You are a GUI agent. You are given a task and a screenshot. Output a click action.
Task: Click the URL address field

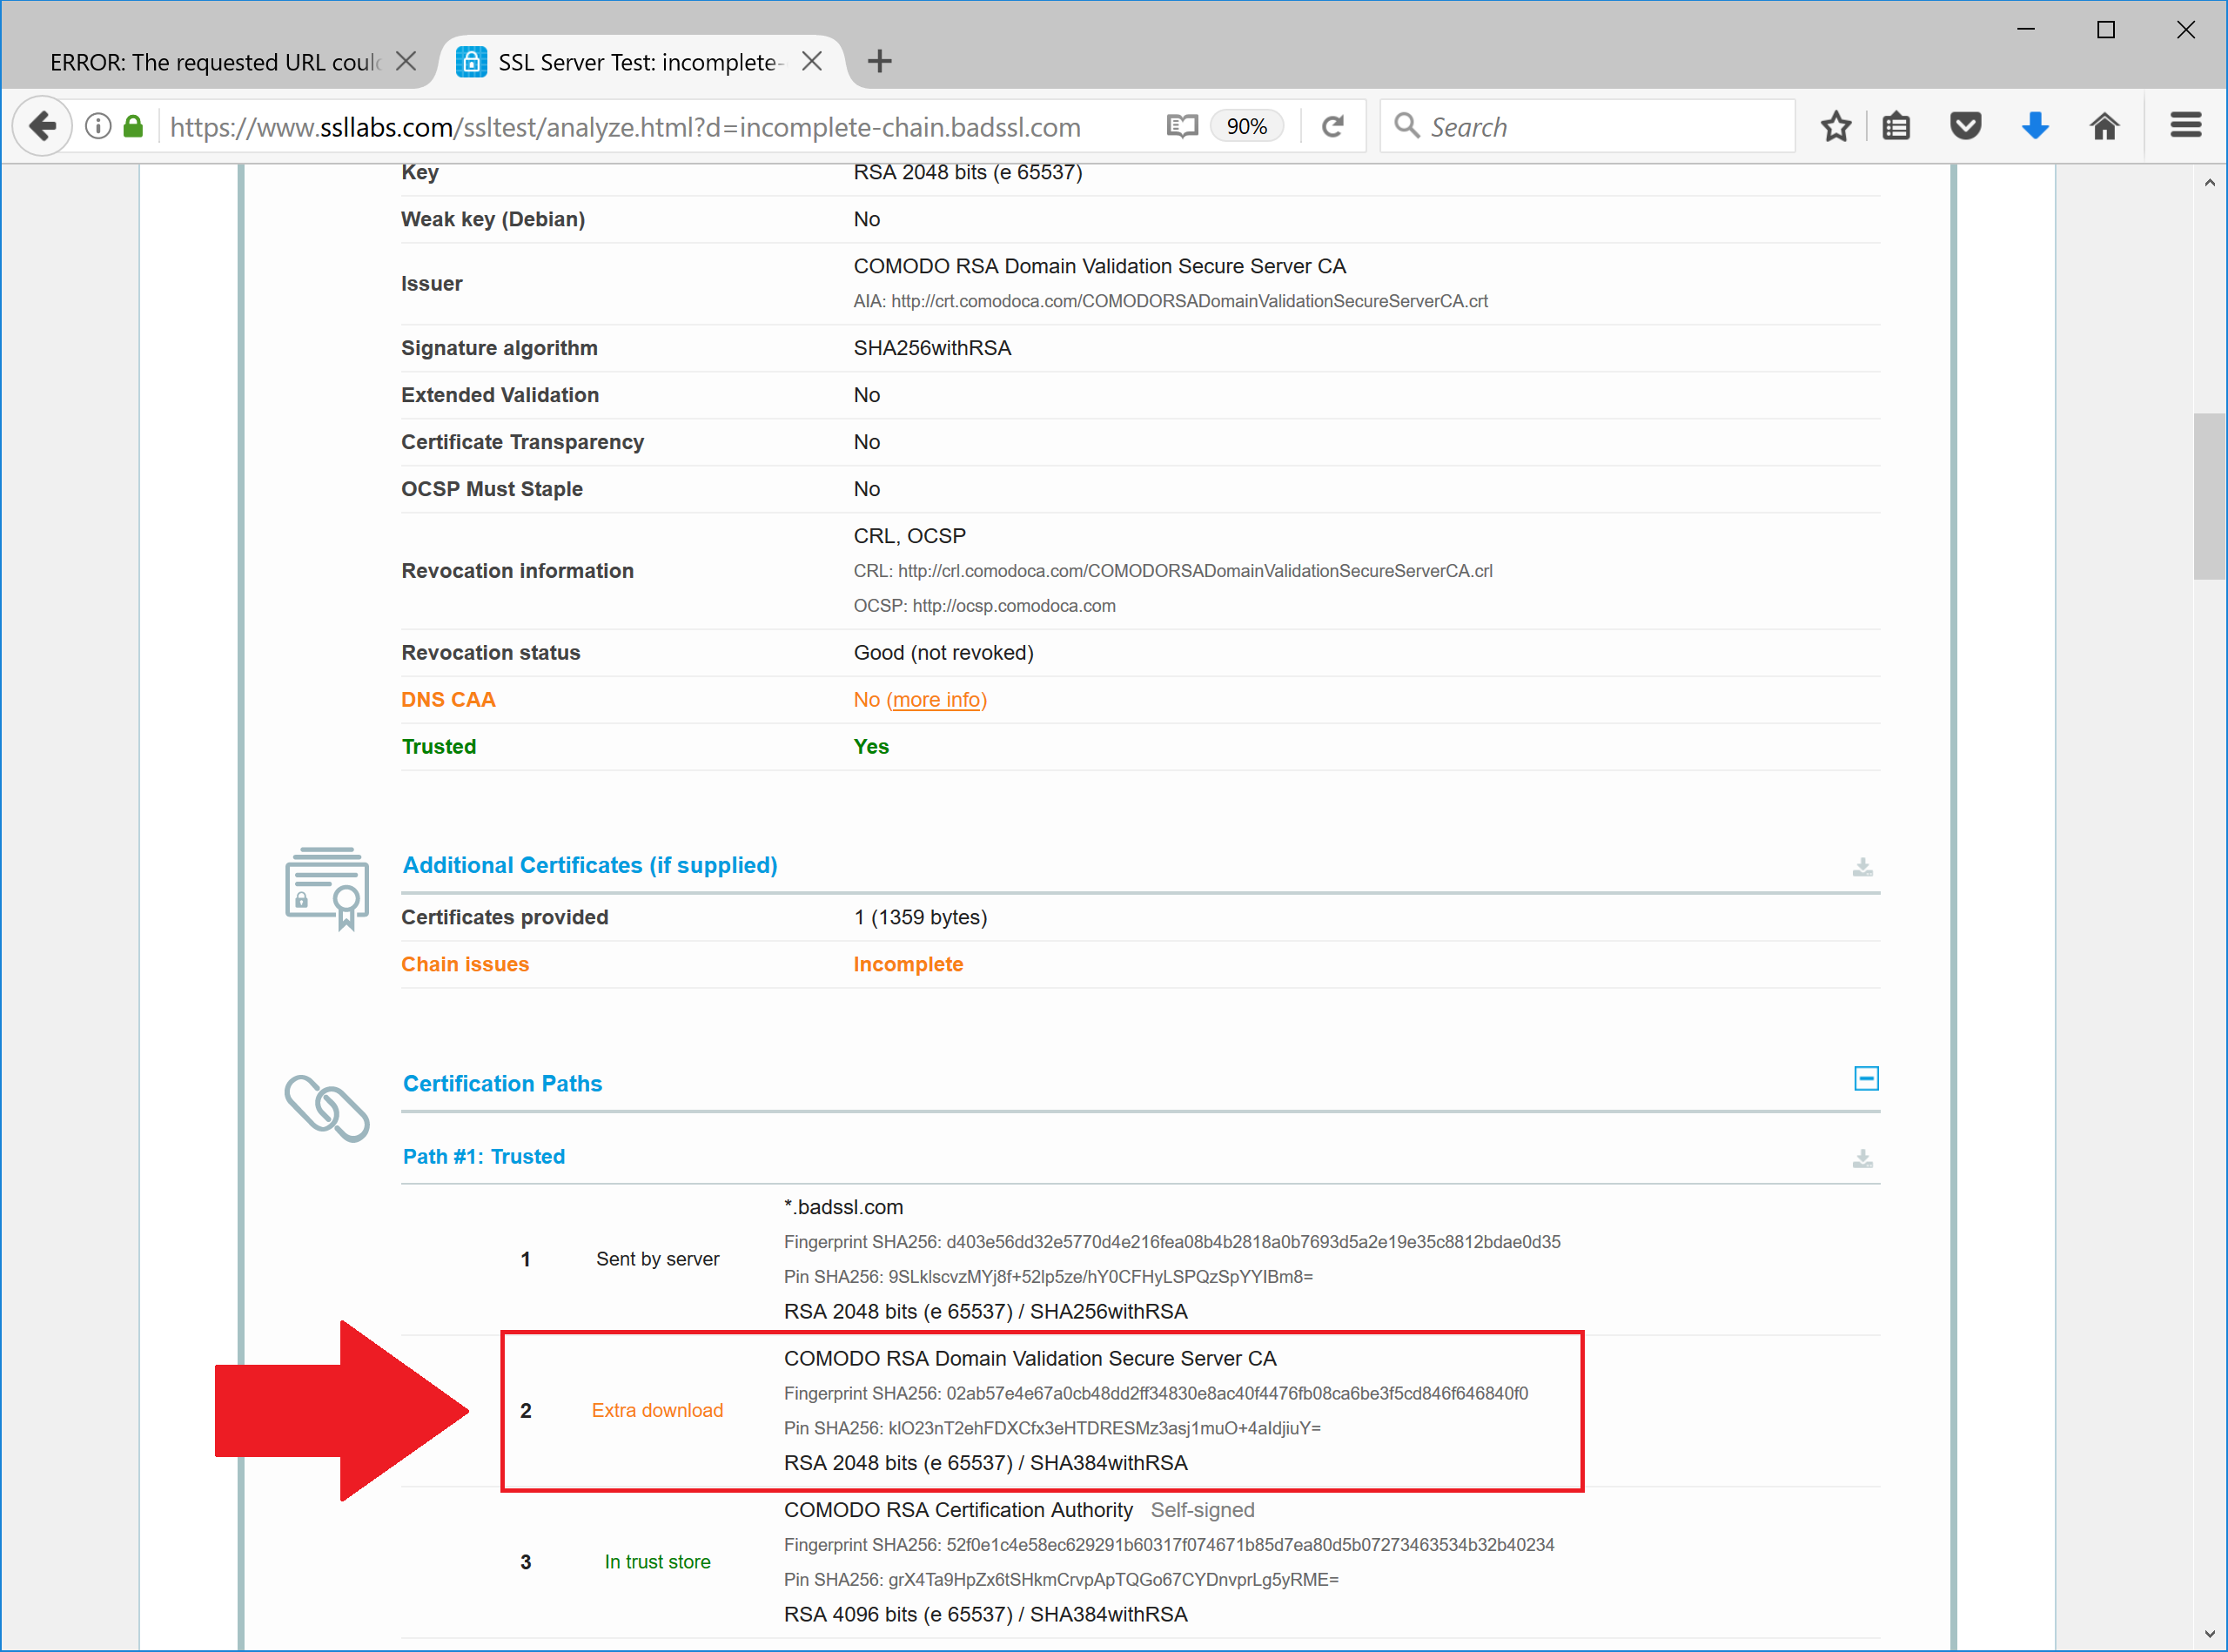pos(625,127)
